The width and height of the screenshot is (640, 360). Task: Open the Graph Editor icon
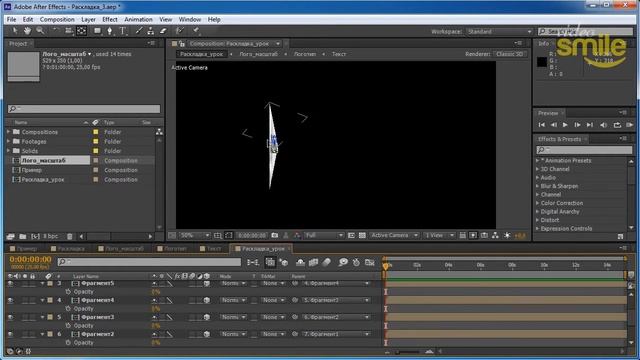tap(370, 262)
